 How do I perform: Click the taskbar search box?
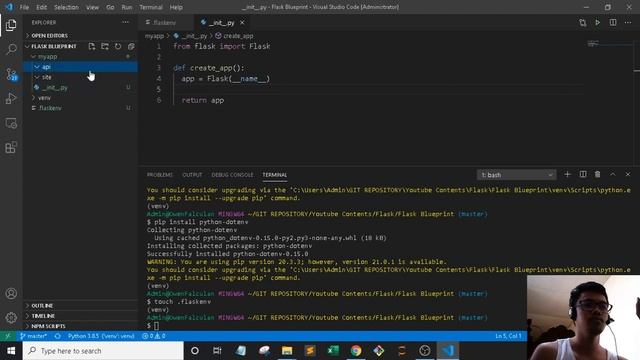point(103,351)
